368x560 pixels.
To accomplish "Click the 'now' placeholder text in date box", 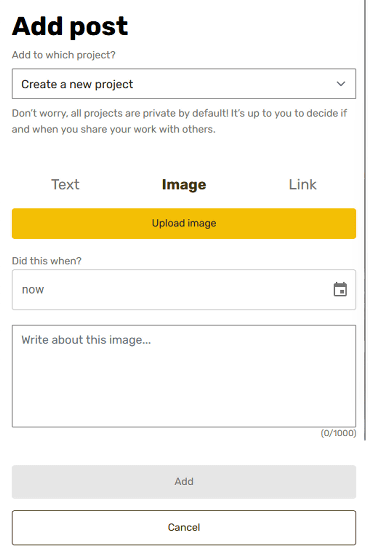I will point(33,290).
